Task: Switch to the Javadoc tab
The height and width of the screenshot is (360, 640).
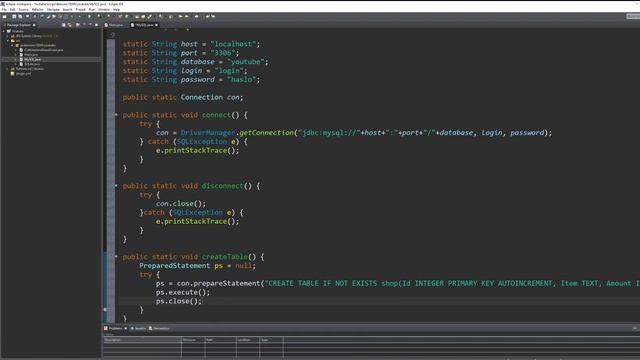Action: coord(138,328)
